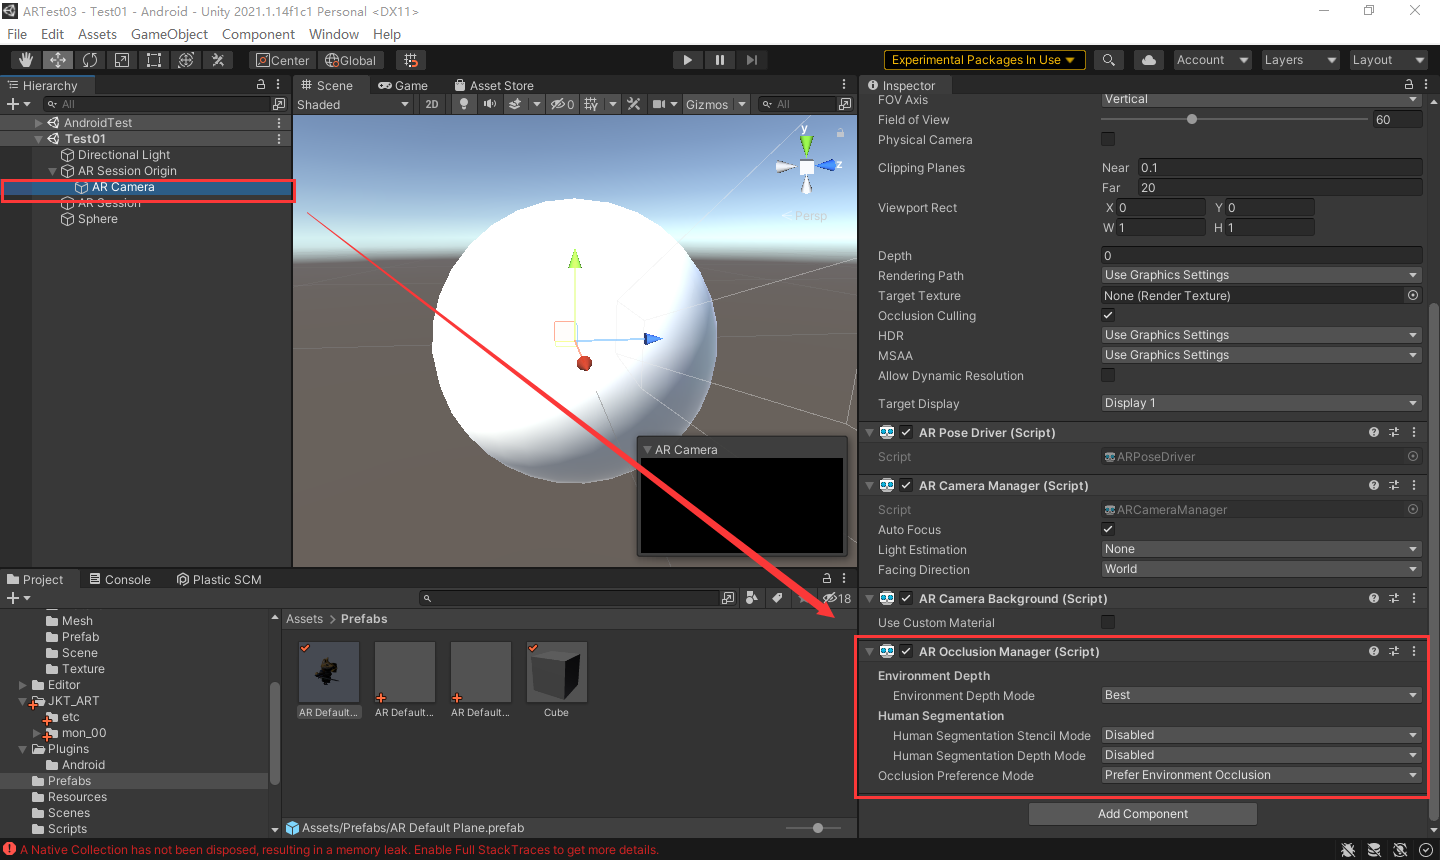Screen dimensions: 1440x860
Task: Select the Scale tool
Action: (x=121, y=60)
